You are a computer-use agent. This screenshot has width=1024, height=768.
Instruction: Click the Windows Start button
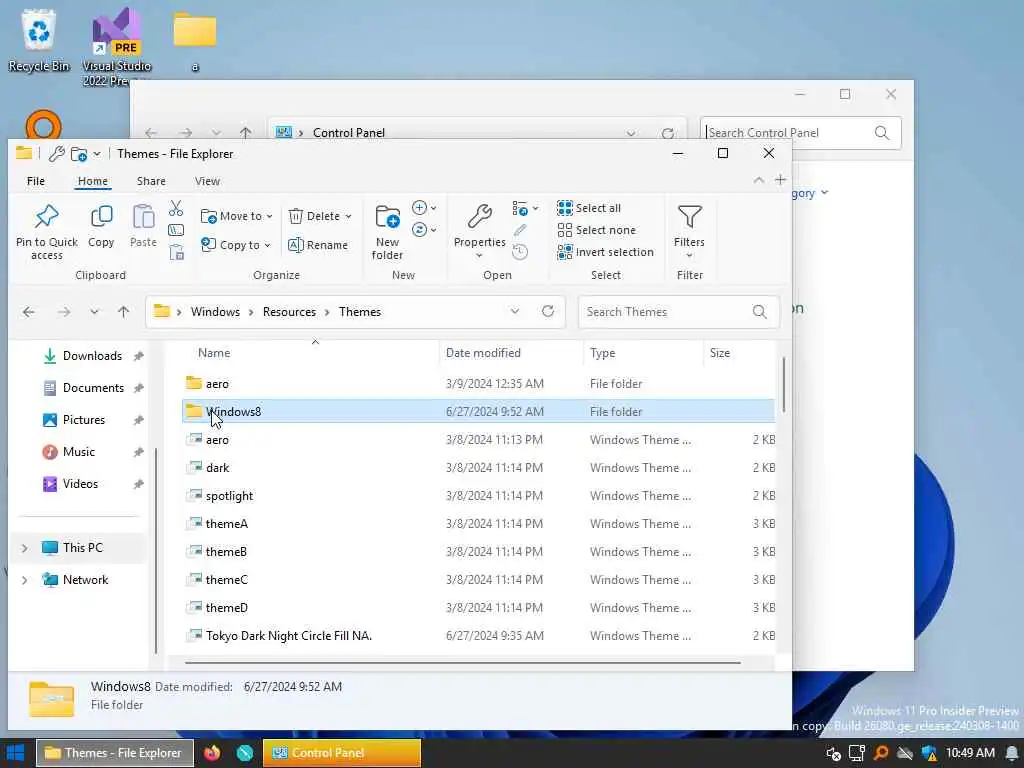point(16,752)
